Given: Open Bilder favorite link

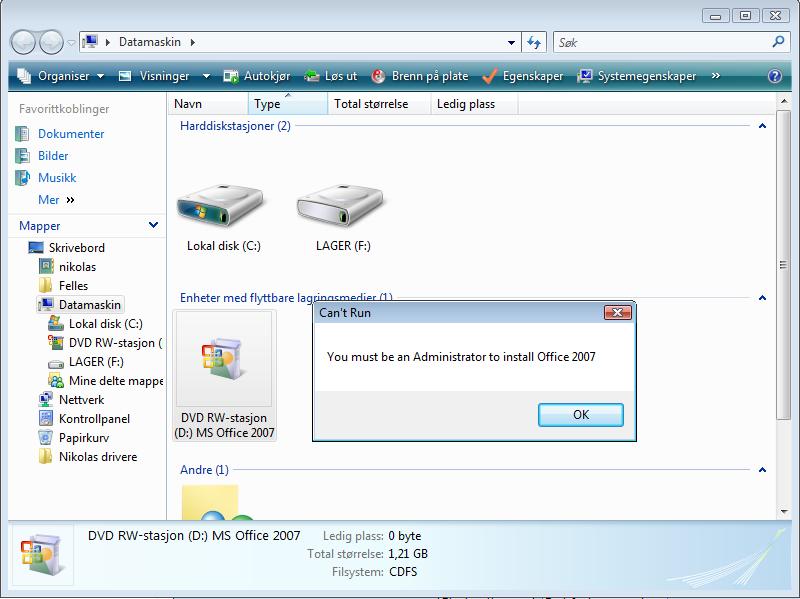Looking at the screenshot, I should (x=53, y=156).
